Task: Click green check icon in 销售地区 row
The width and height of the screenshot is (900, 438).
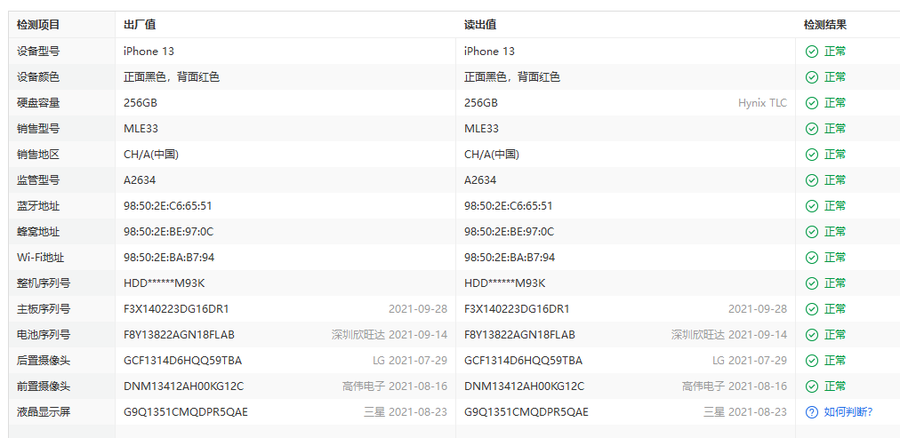Action: (x=812, y=154)
